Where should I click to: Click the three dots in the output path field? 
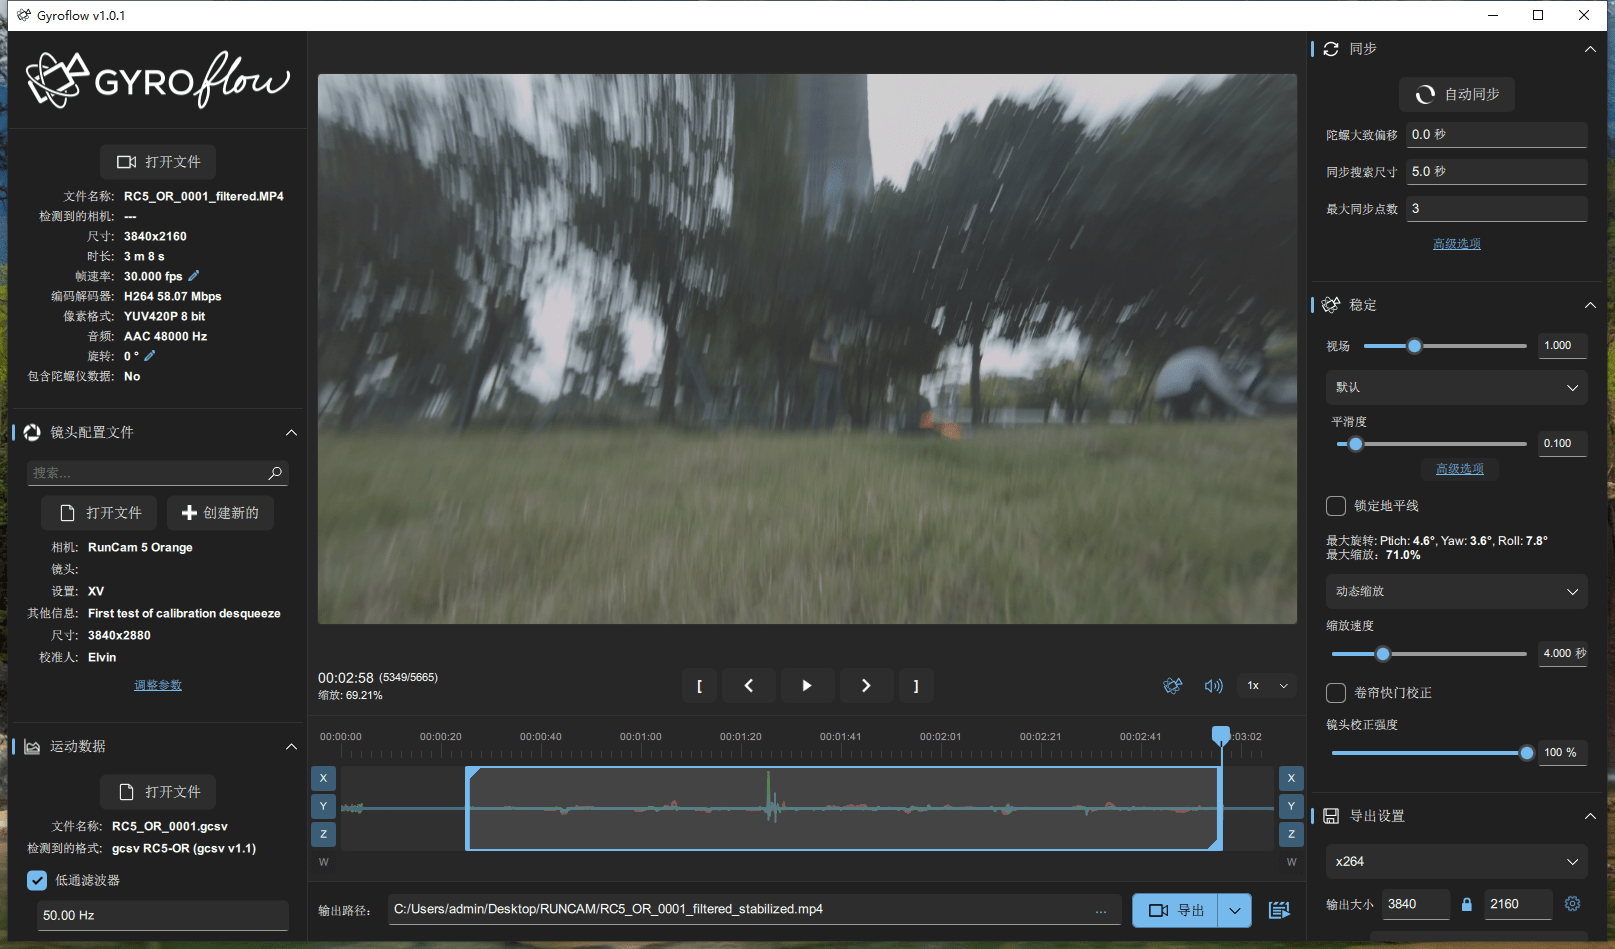click(x=1101, y=911)
